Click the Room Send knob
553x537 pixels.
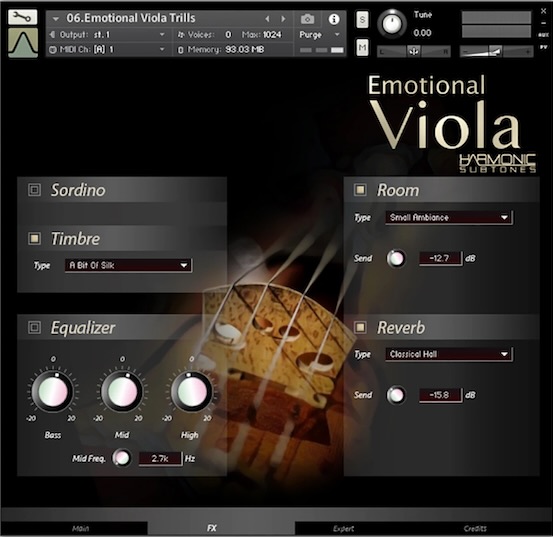coord(396,258)
